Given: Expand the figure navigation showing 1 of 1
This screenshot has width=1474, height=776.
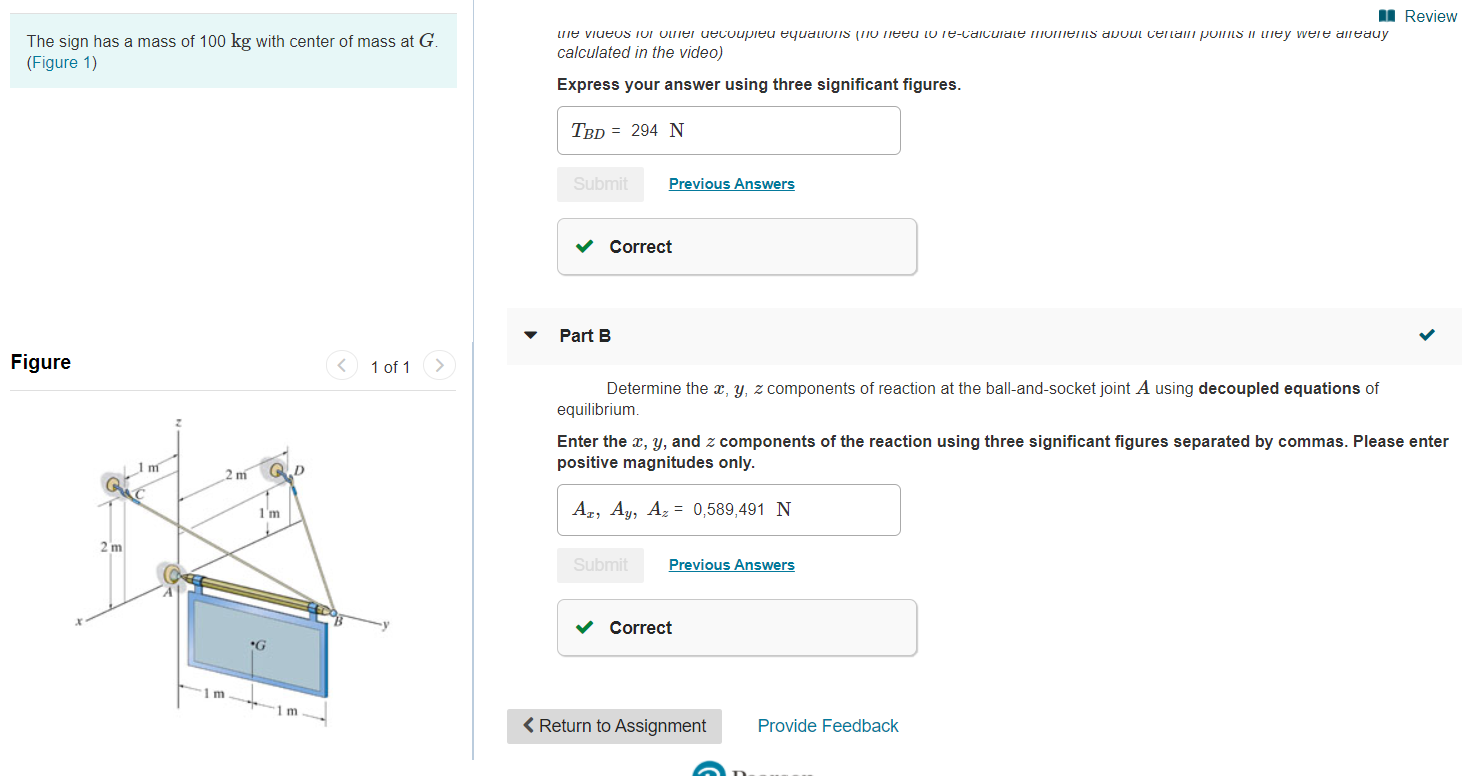Looking at the screenshot, I should coord(390,367).
